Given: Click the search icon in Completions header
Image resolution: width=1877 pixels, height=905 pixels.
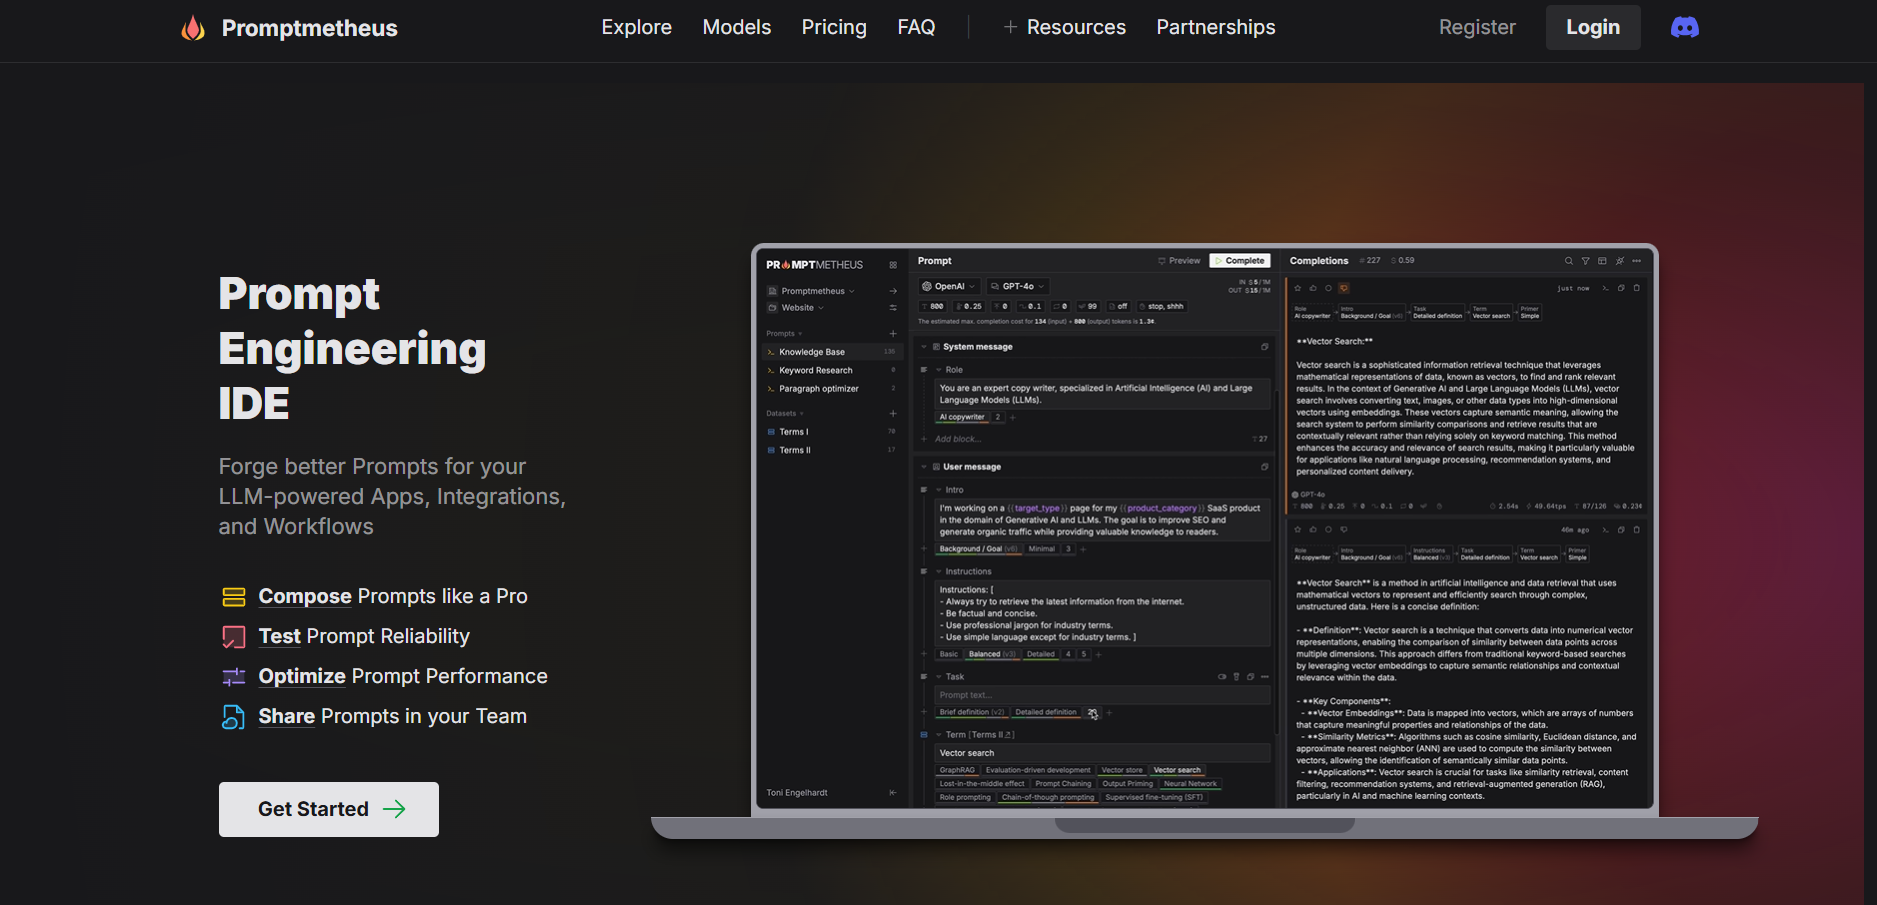Looking at the screenshot, I should [x=1569, y=261].
